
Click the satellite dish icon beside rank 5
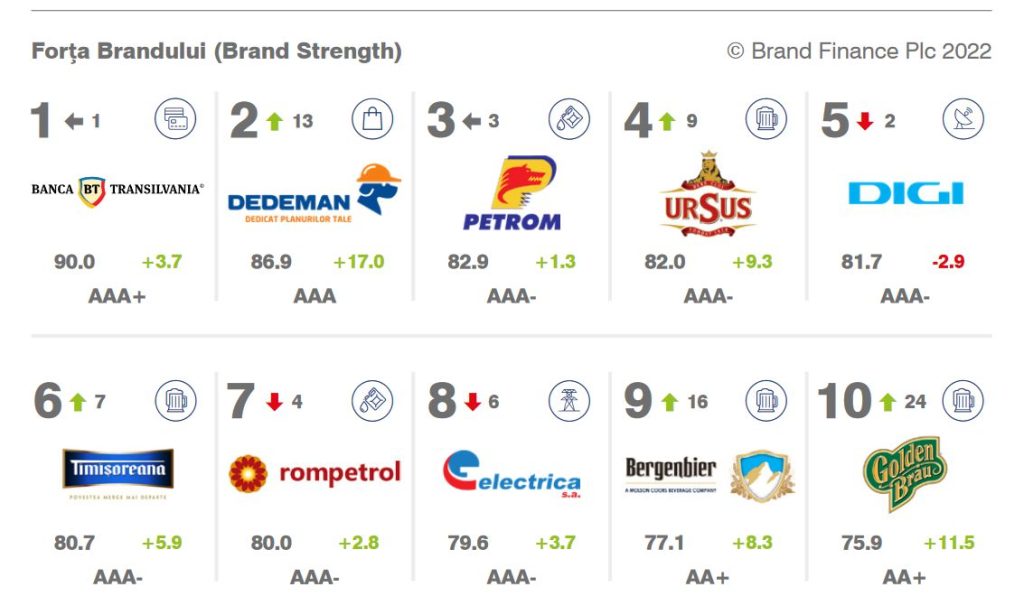[x=963, y=119]
